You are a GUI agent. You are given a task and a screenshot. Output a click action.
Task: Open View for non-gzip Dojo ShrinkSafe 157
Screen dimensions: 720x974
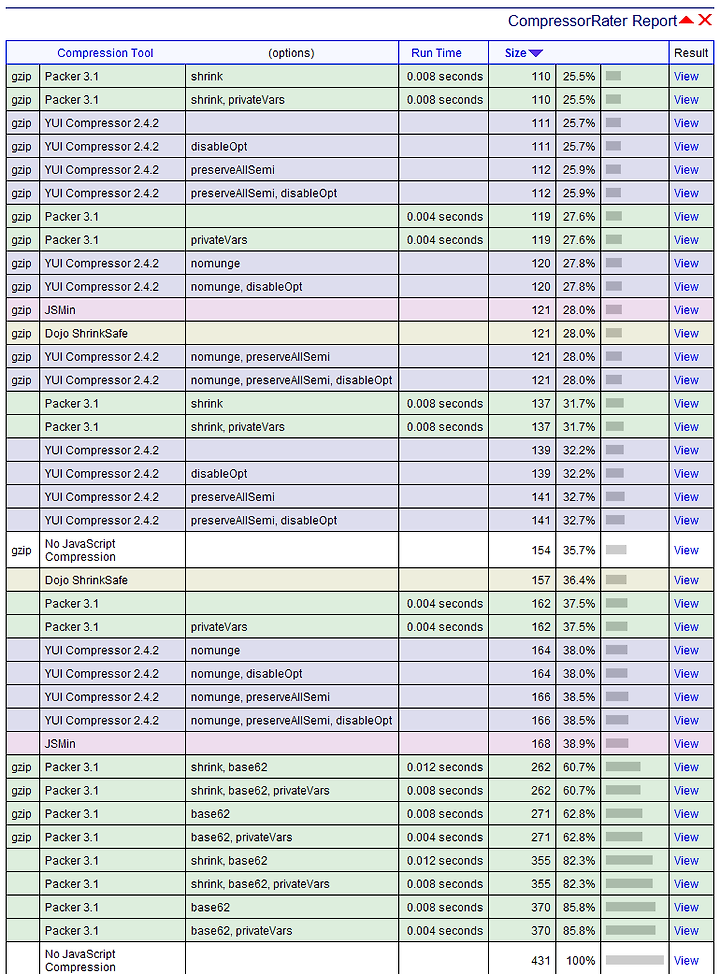686,580
